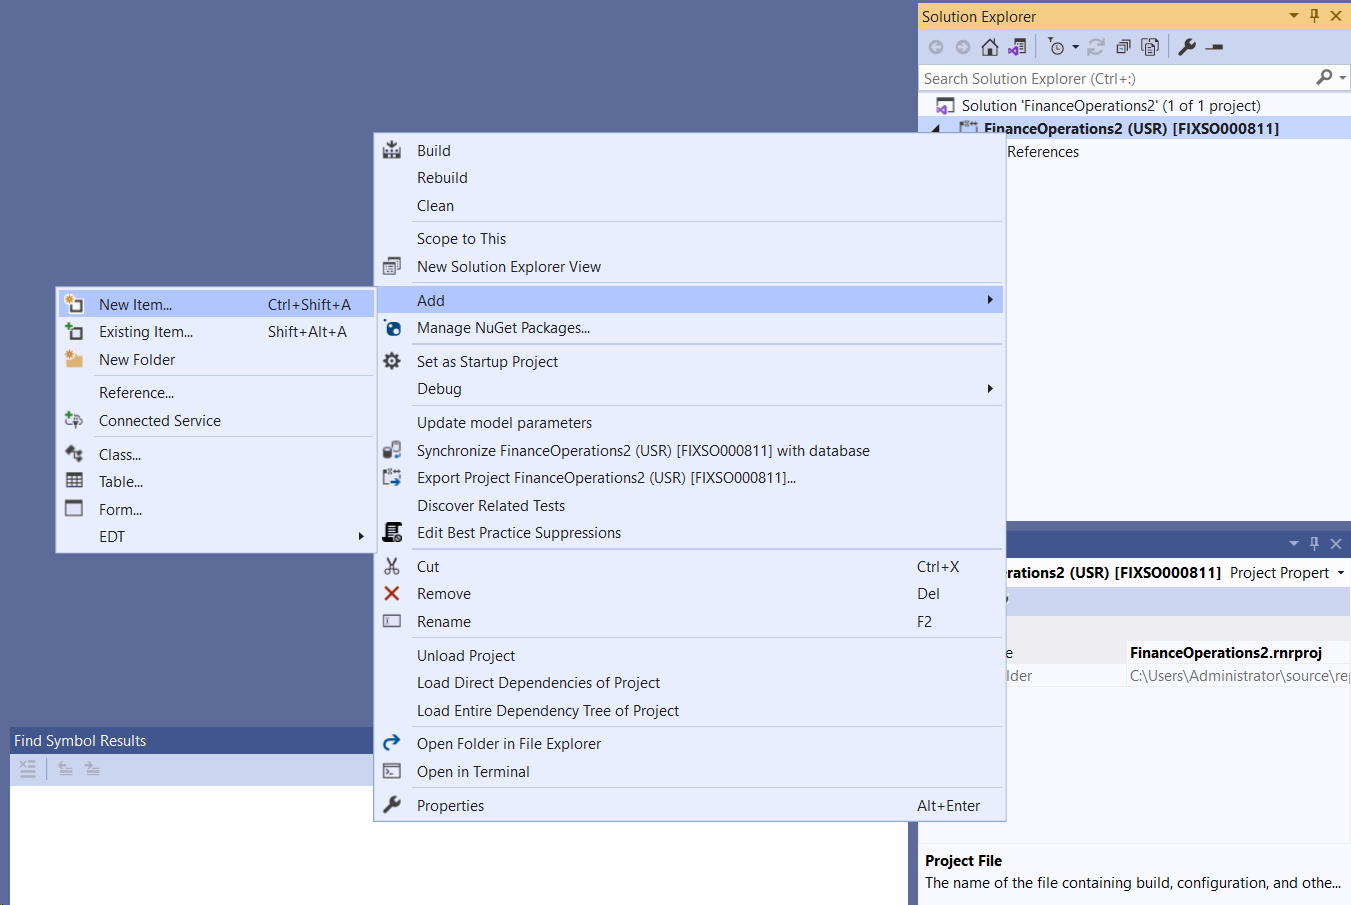
Task: Select Load Entire Dependency Tree of Project
Action: tap(548, 711)
